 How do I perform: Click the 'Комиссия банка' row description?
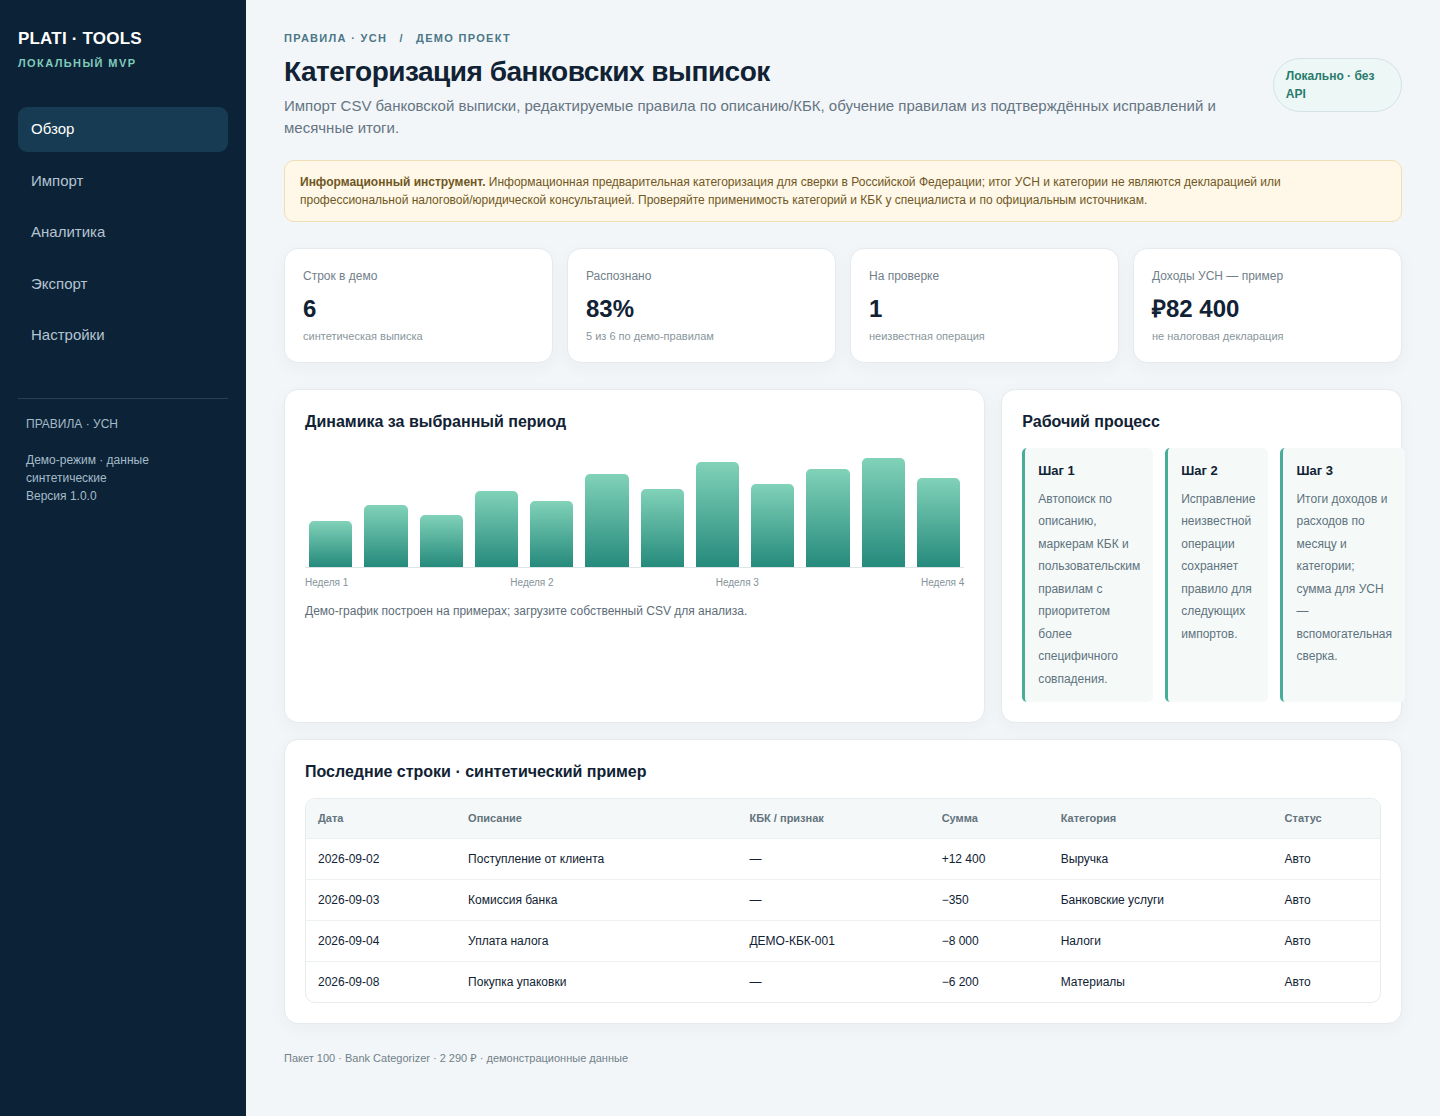point(513,900)
